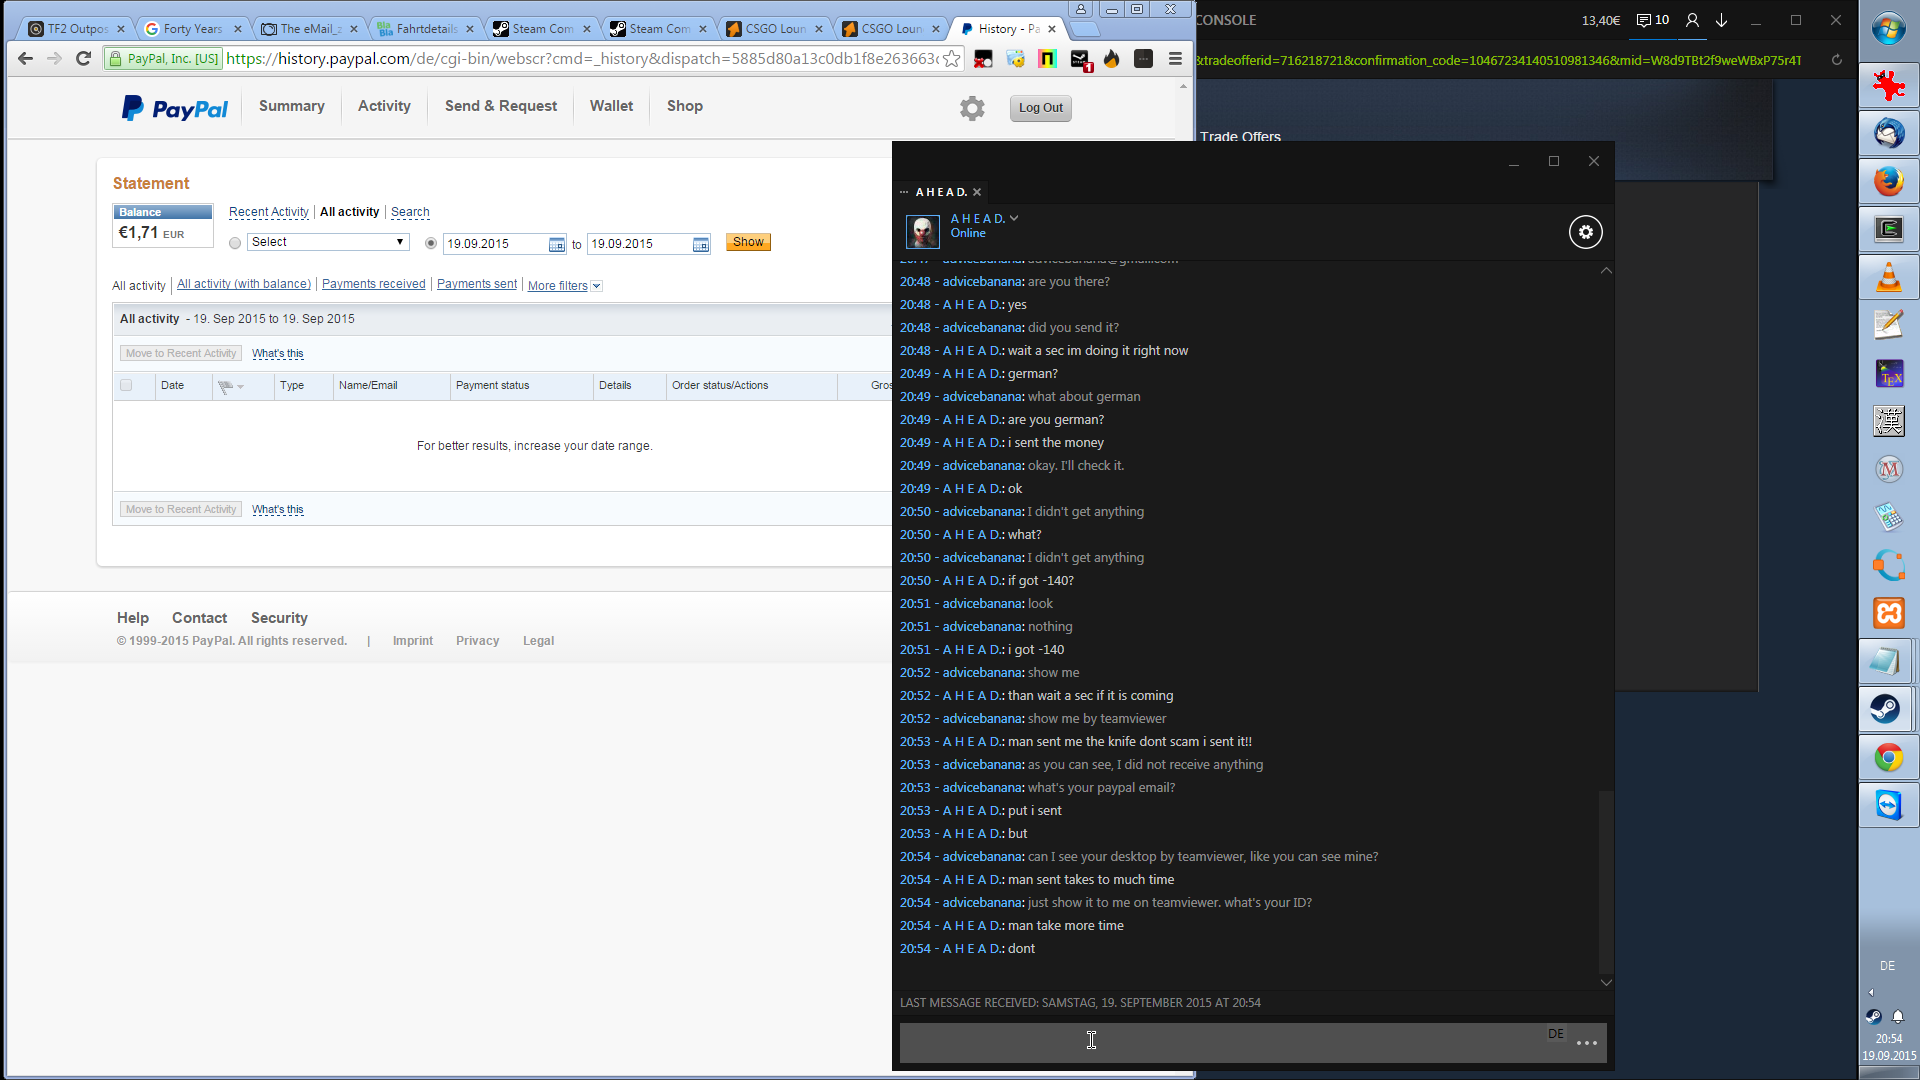The height and width of the screenshot is (1080, 1920).
Task: Open the Select period dropdown
Action: click(x=328, y=242)
